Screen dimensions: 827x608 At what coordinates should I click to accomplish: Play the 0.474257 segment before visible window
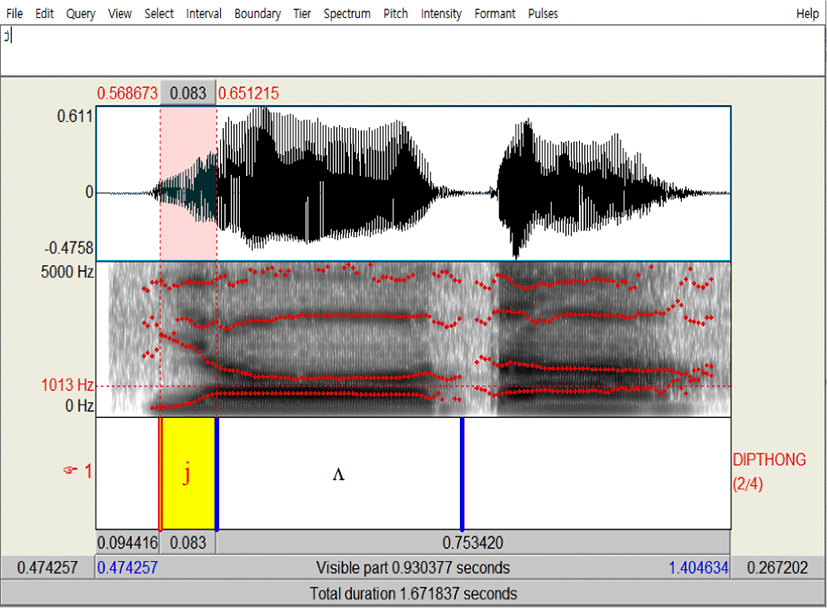tap(47, 567)
